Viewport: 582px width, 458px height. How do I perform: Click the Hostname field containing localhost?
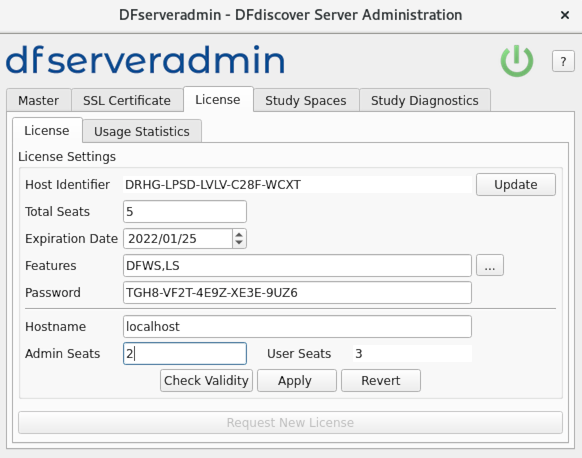coord(297,327)
